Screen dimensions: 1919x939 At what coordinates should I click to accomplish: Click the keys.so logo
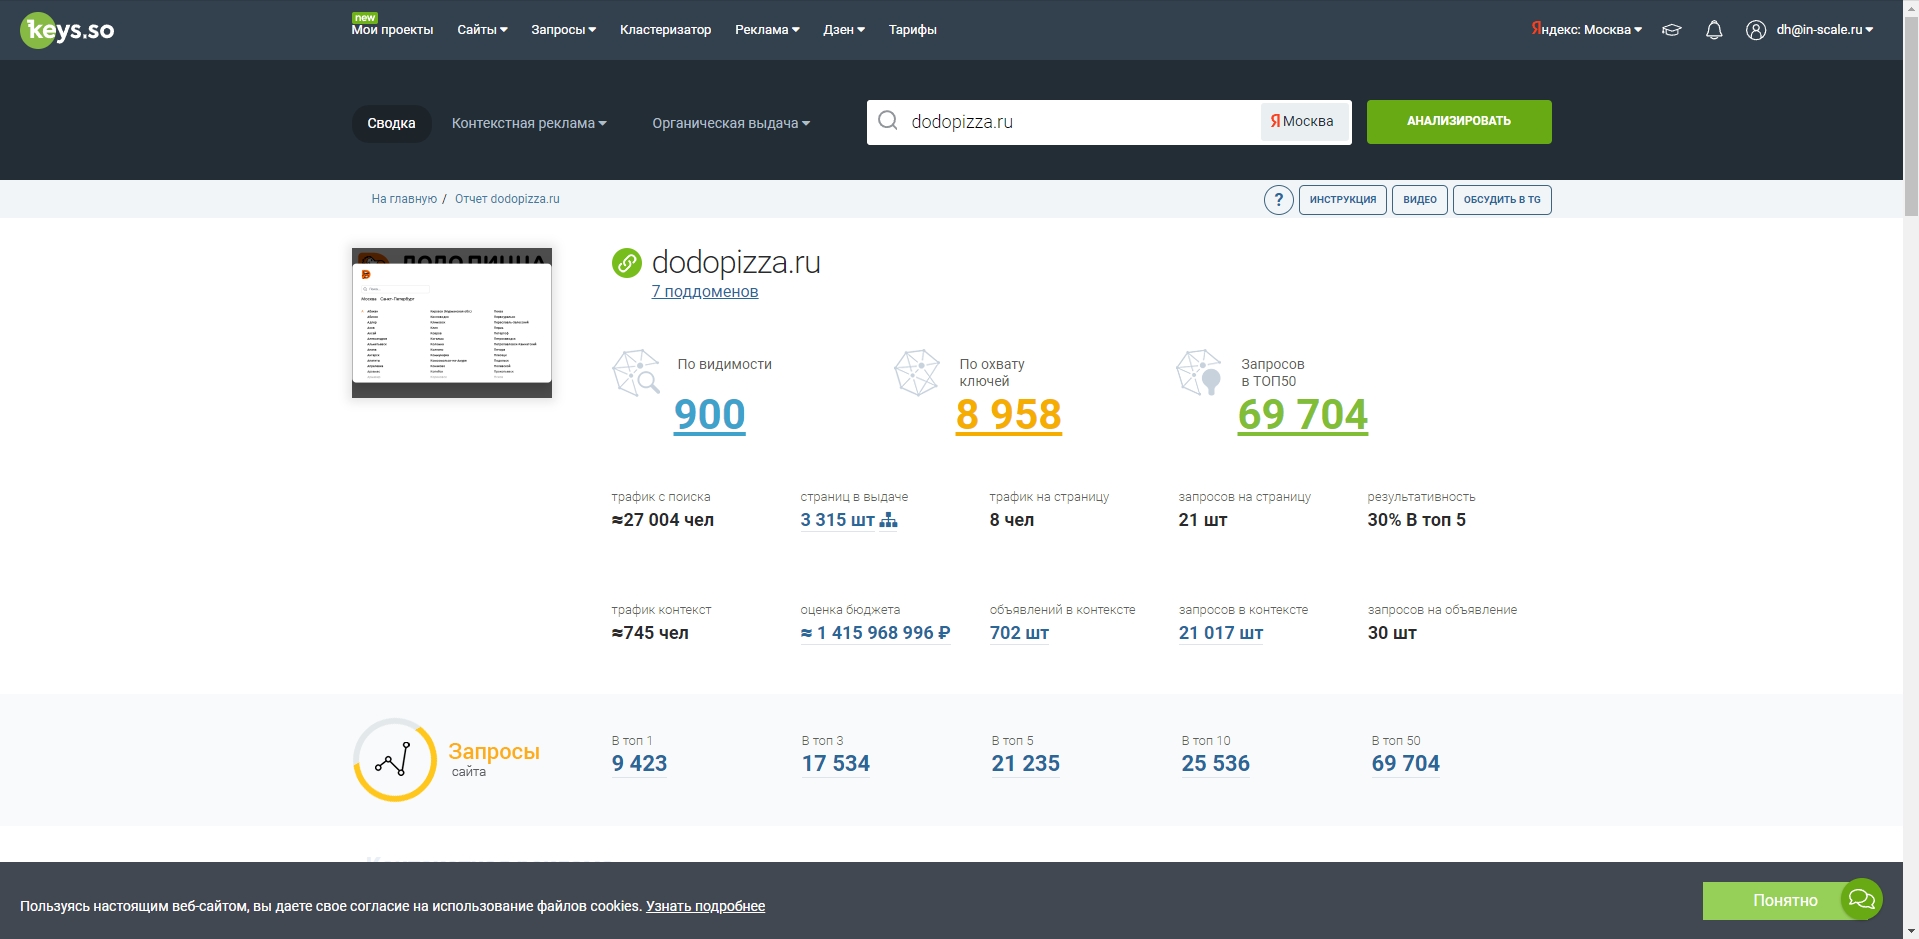67,30
